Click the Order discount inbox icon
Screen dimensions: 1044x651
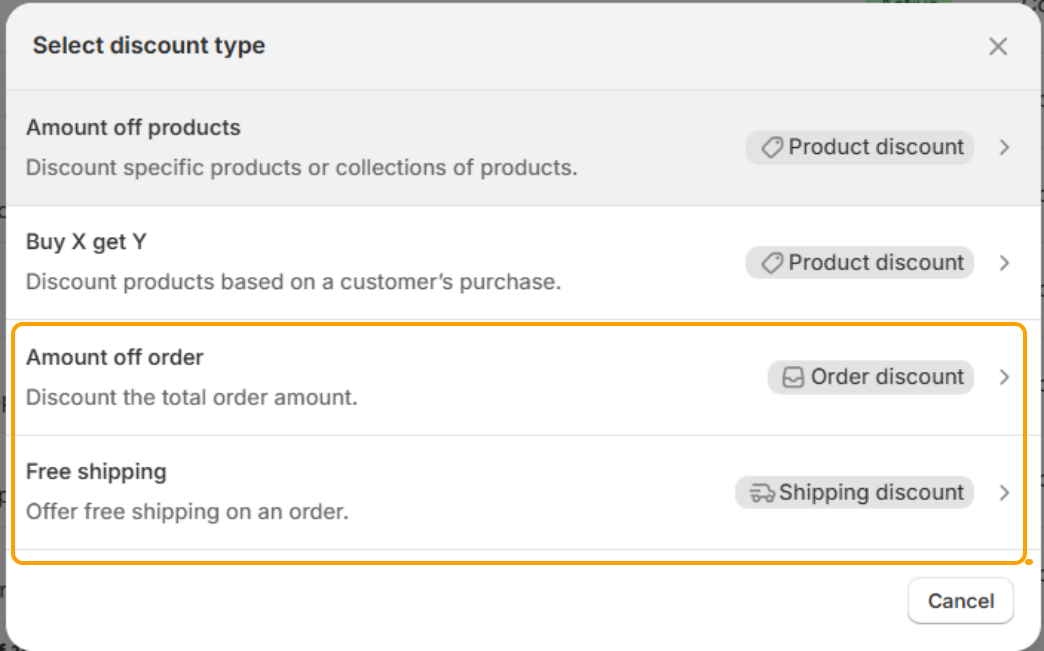[x=793, y=378]
